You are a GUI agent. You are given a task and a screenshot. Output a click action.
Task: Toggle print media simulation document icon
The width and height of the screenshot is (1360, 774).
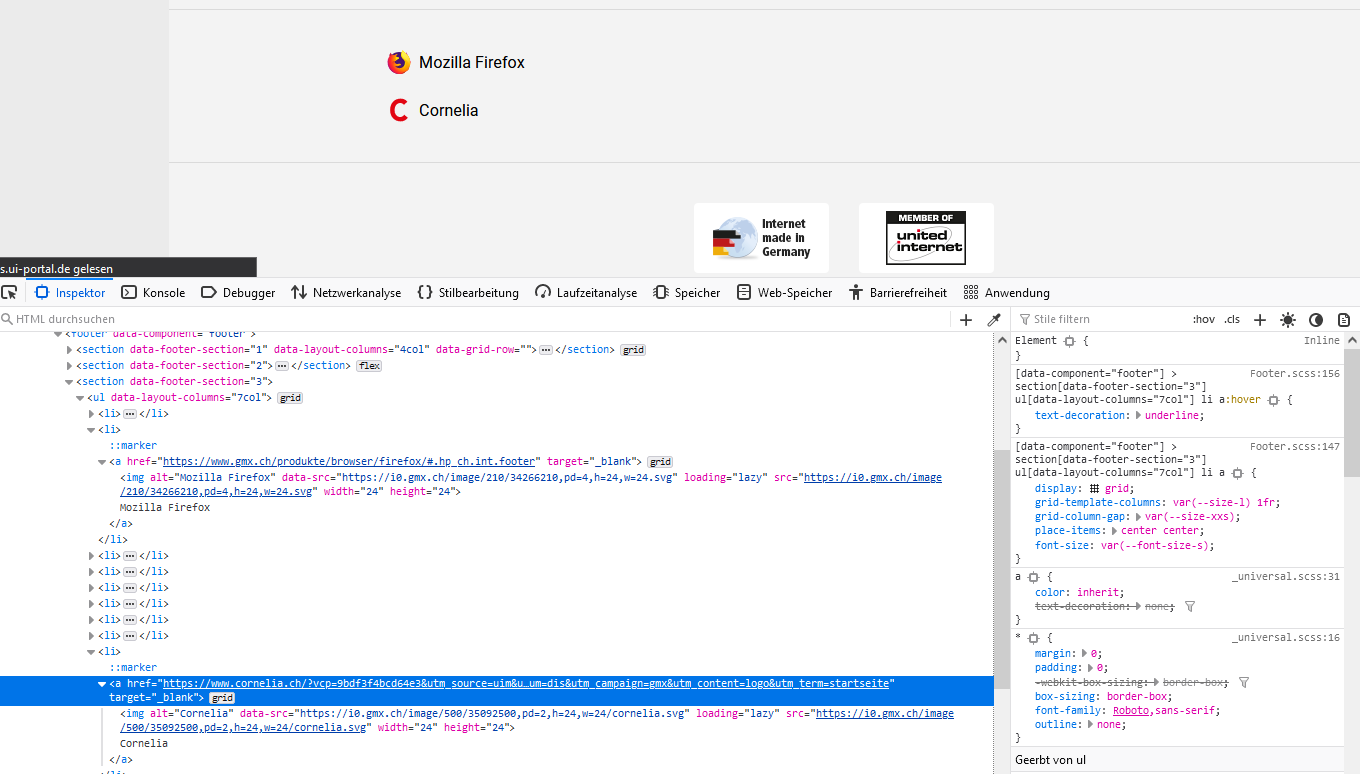pos(1344,319)
